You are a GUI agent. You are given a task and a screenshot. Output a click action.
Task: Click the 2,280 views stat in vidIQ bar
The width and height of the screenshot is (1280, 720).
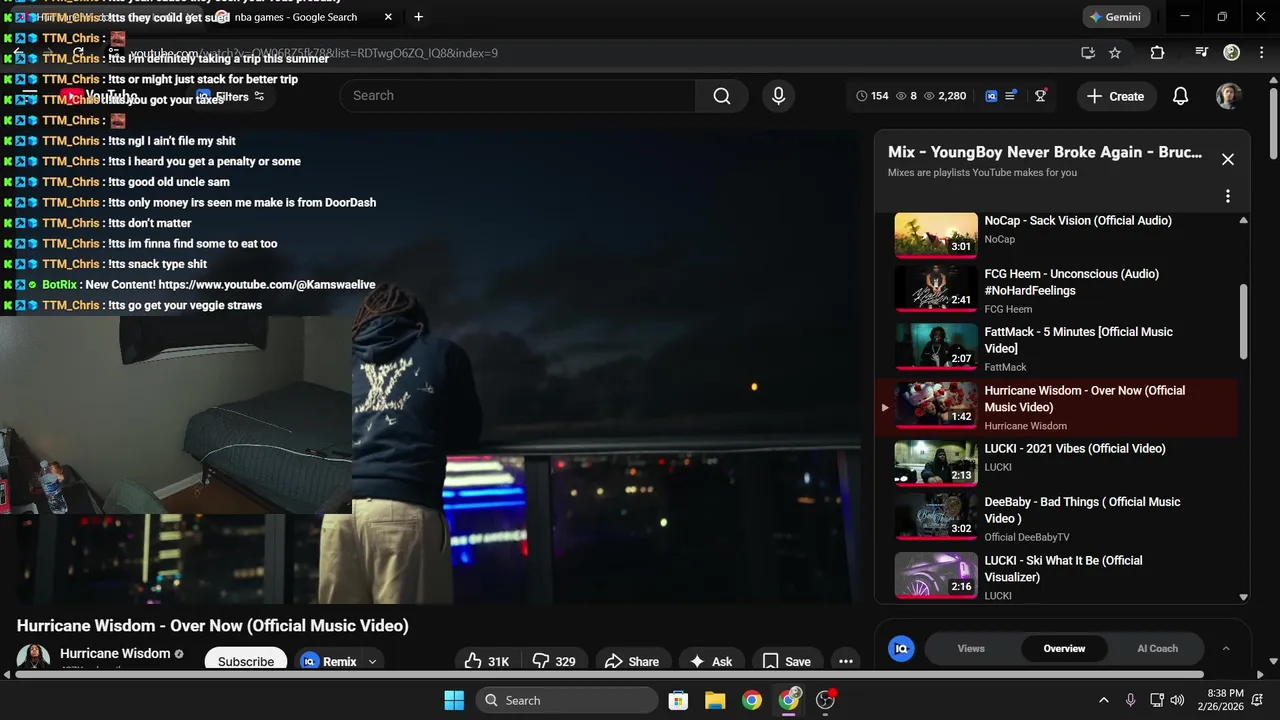(x=945, y=96)
